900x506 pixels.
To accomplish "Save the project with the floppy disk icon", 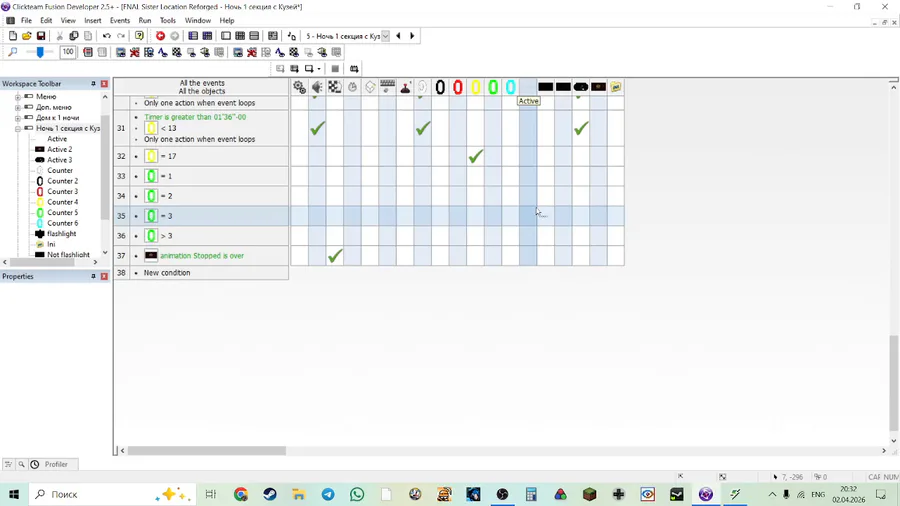I will [41, 36].
